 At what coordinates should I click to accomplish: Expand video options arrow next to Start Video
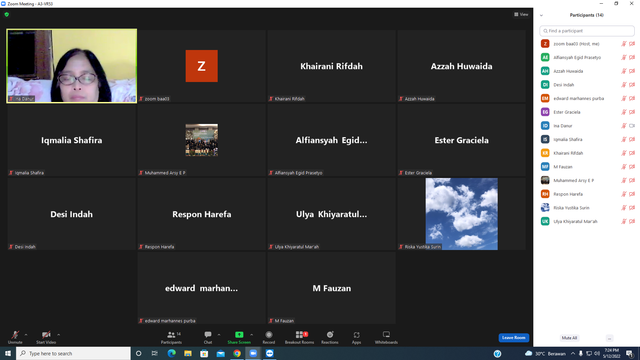[x=58, y=335]
